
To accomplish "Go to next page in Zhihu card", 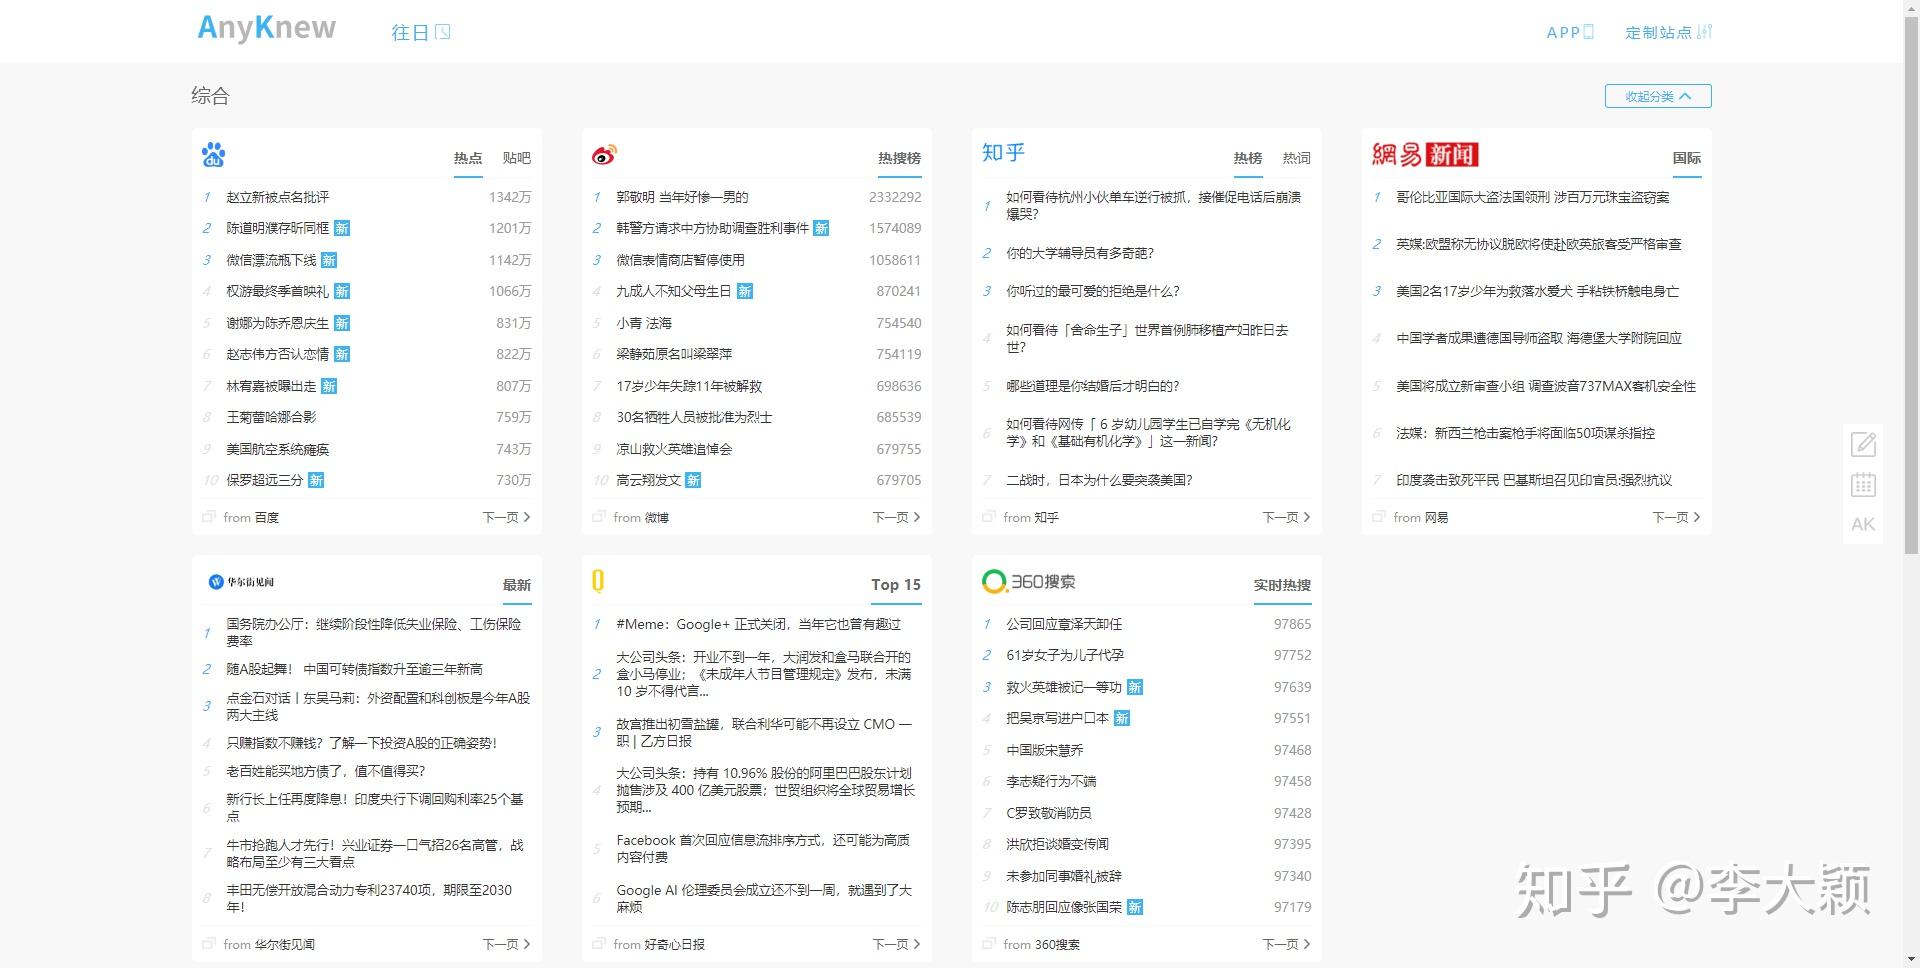I will pyautogui.click(x=1287, y=517).
